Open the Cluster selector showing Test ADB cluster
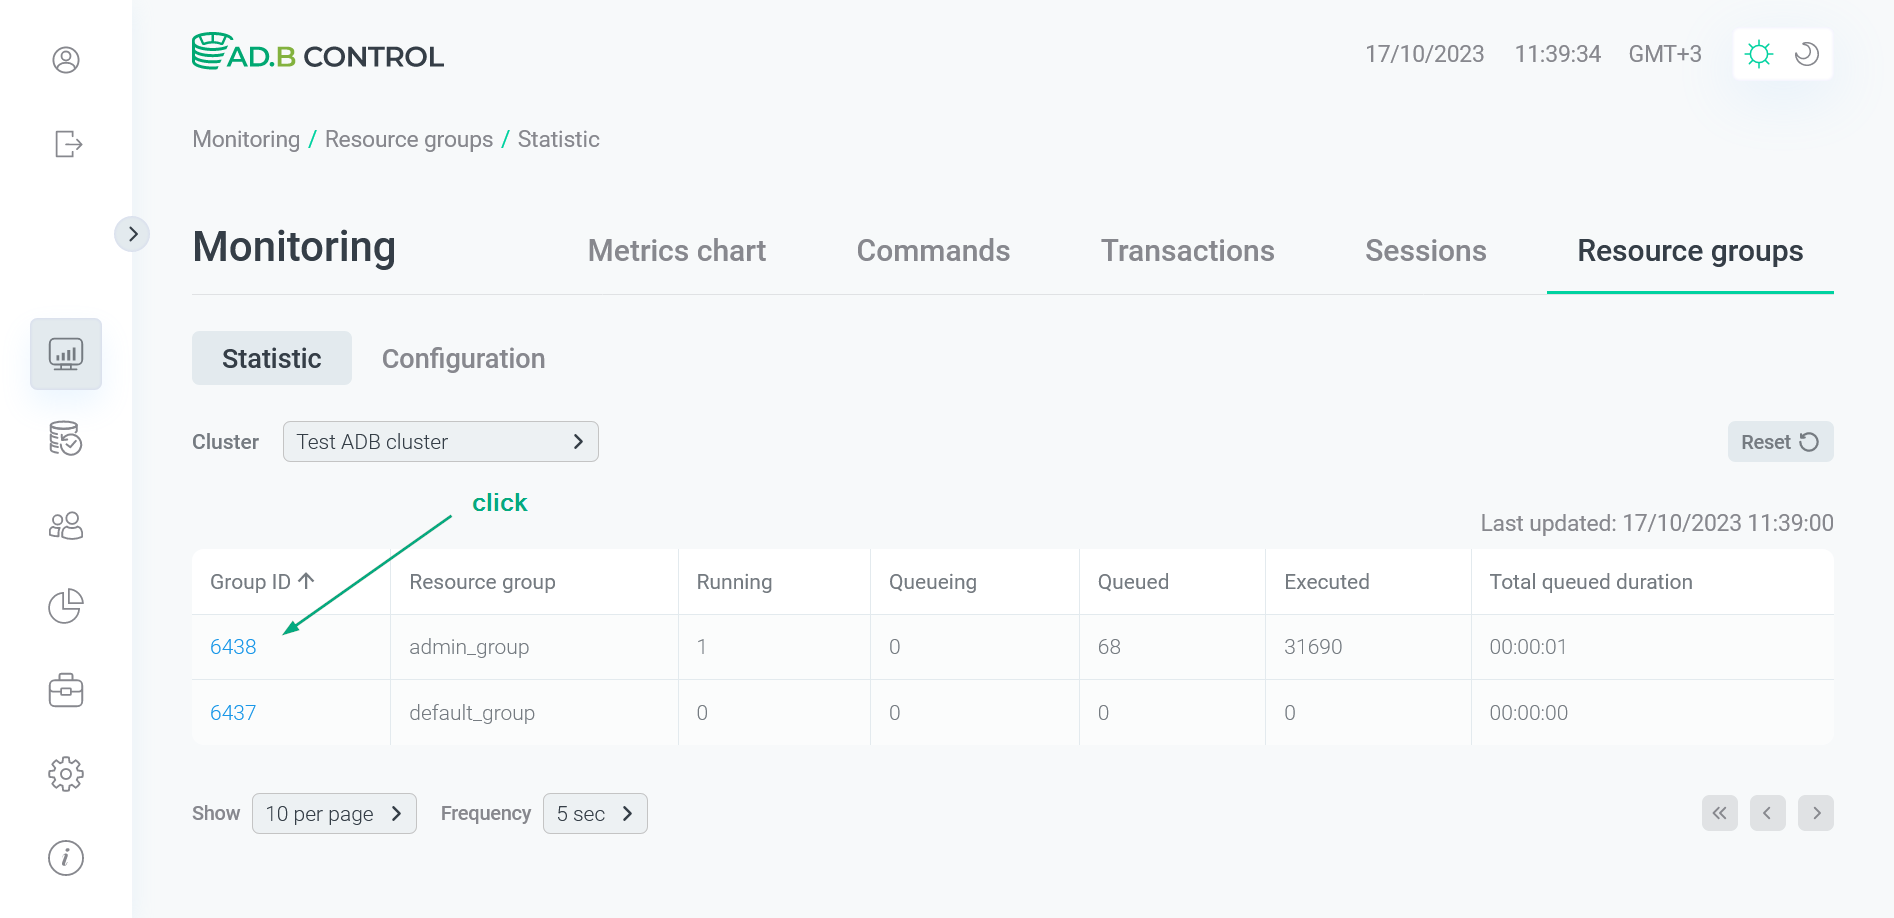The image size is (1894, 918). (440, 441)
